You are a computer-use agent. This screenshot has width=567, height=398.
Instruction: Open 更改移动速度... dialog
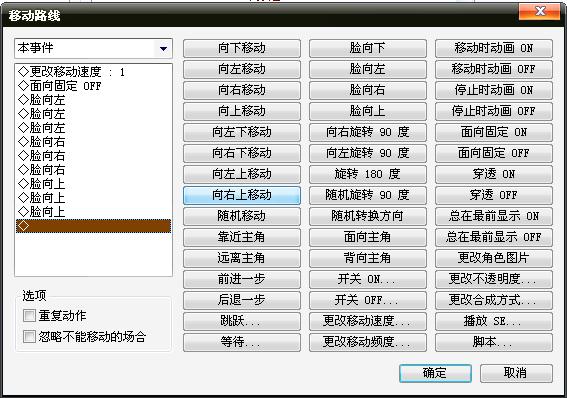coord(368,321)
